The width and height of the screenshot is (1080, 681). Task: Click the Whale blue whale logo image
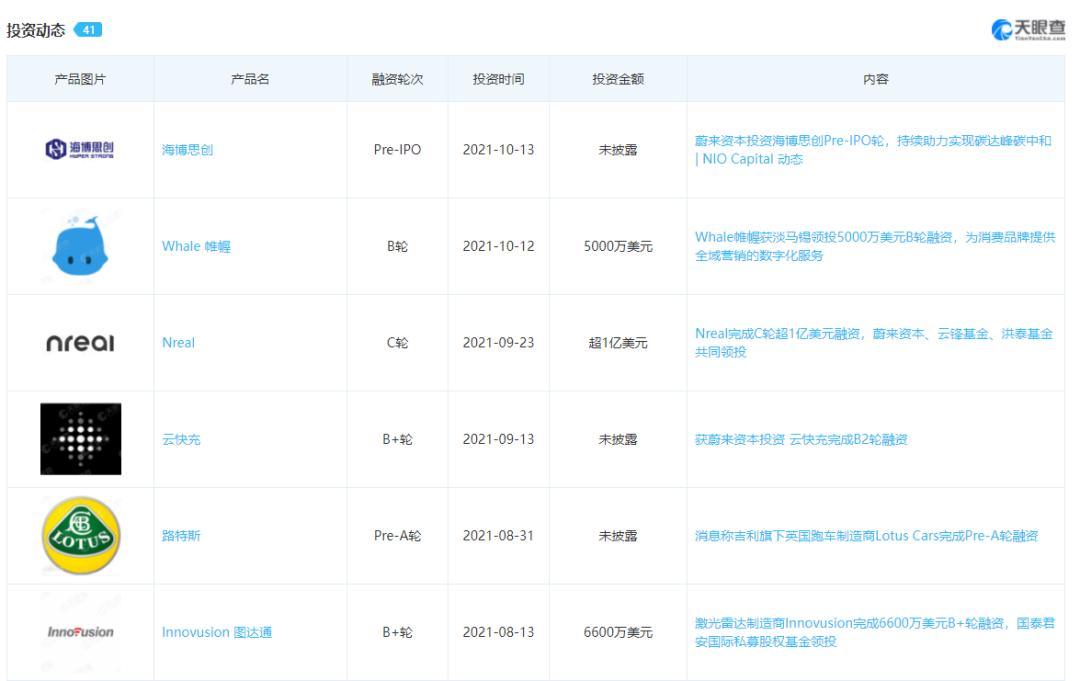(x=80, y=246)
